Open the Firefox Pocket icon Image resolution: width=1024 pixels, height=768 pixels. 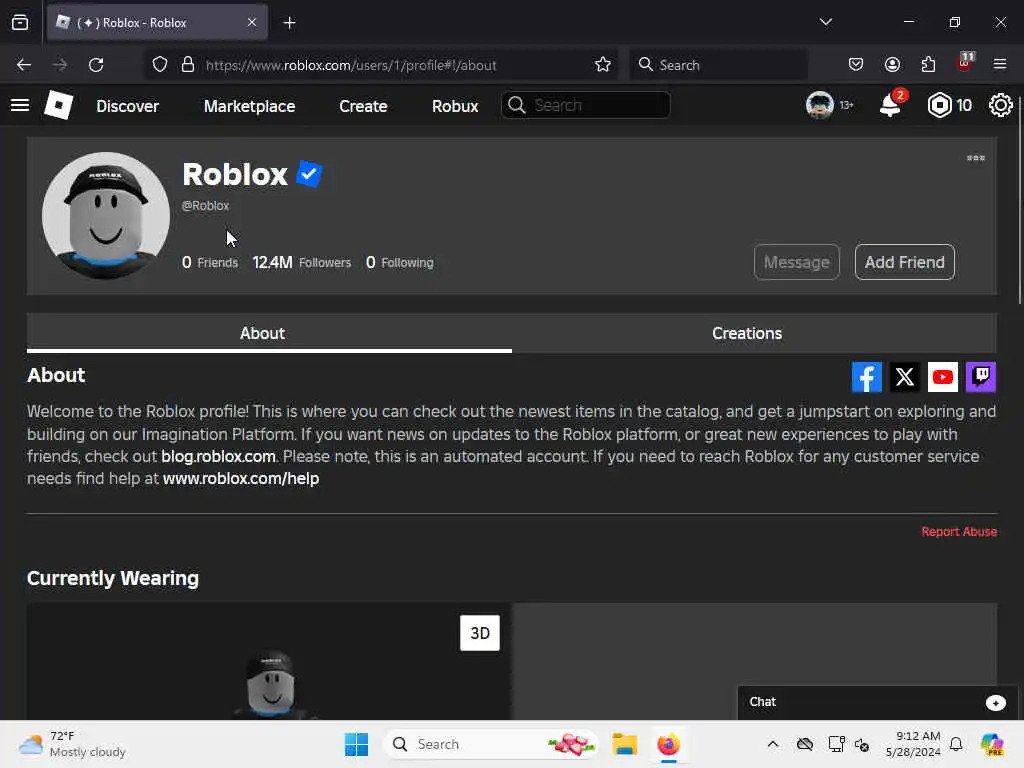click(x=856, y=65)
